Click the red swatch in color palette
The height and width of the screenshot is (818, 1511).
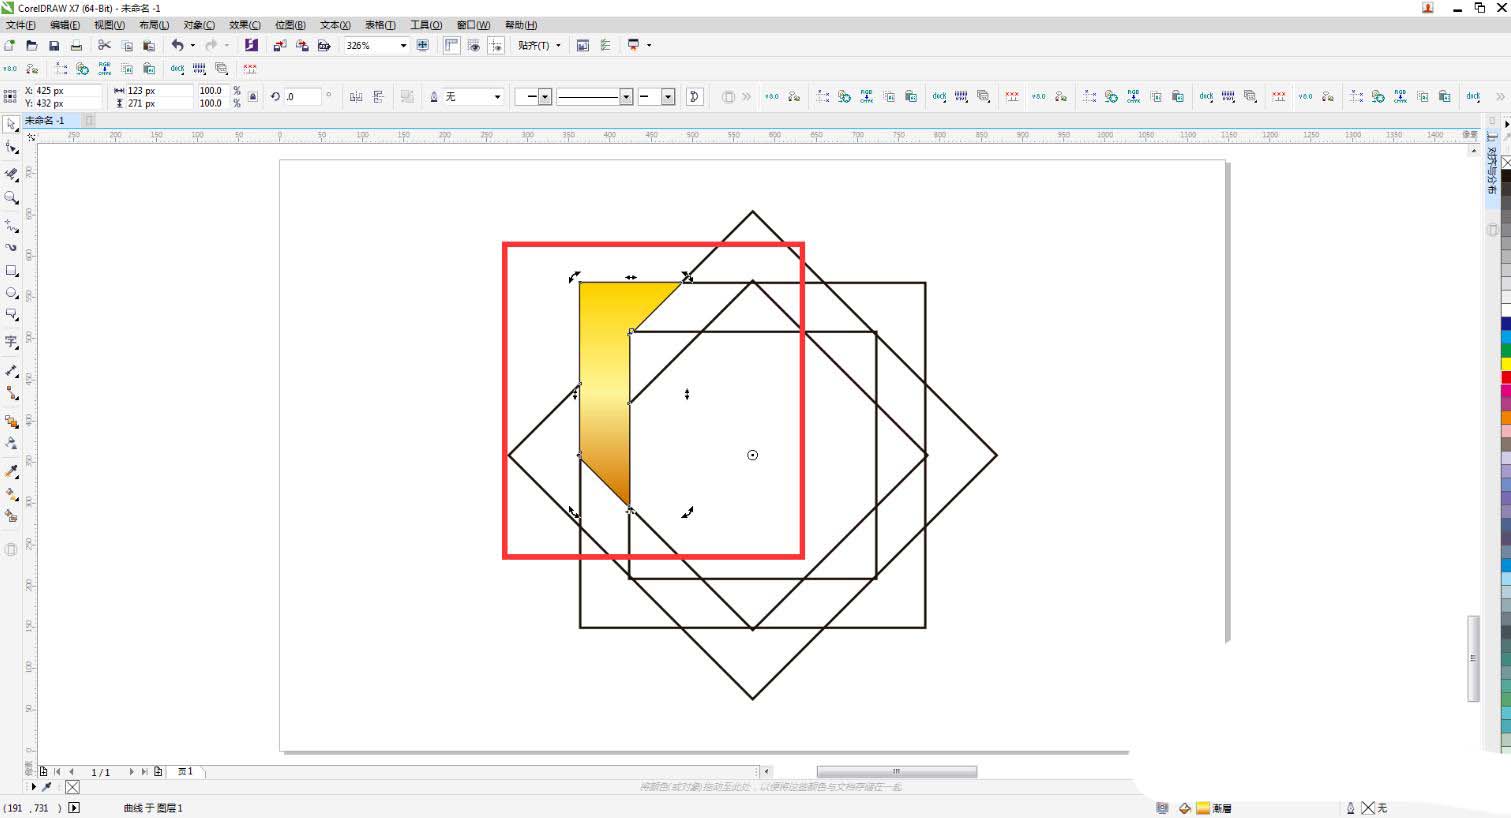tap(1505, 377)
